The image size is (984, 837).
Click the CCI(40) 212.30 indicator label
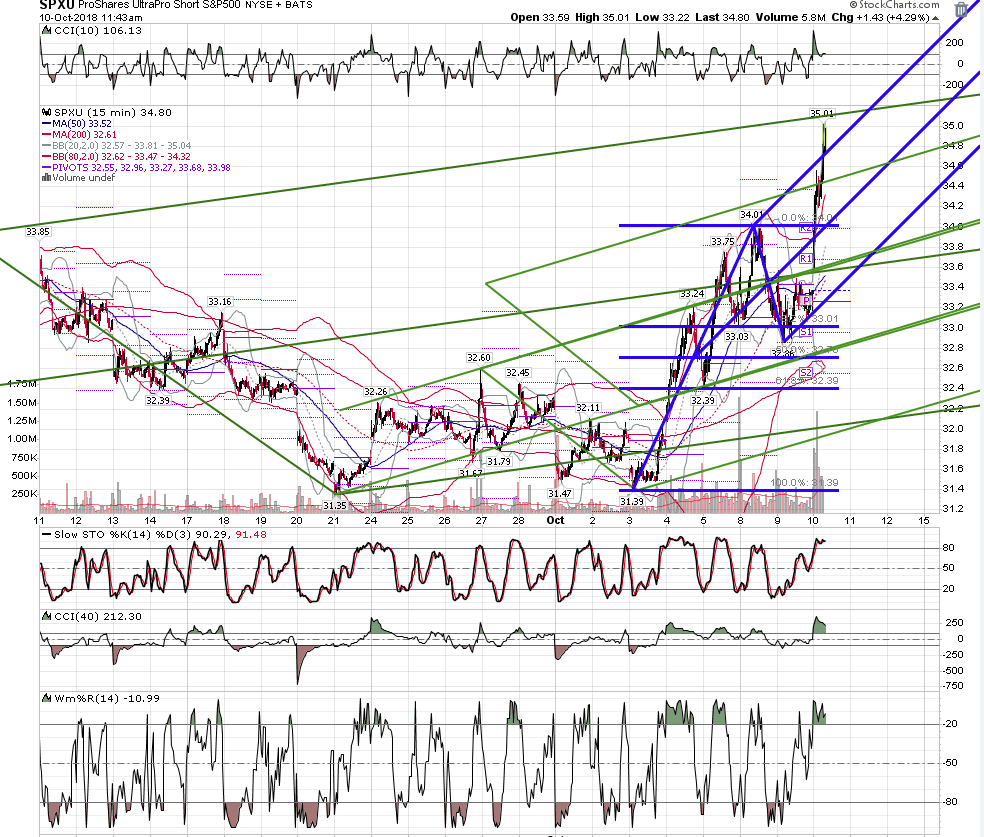(98, 616)
